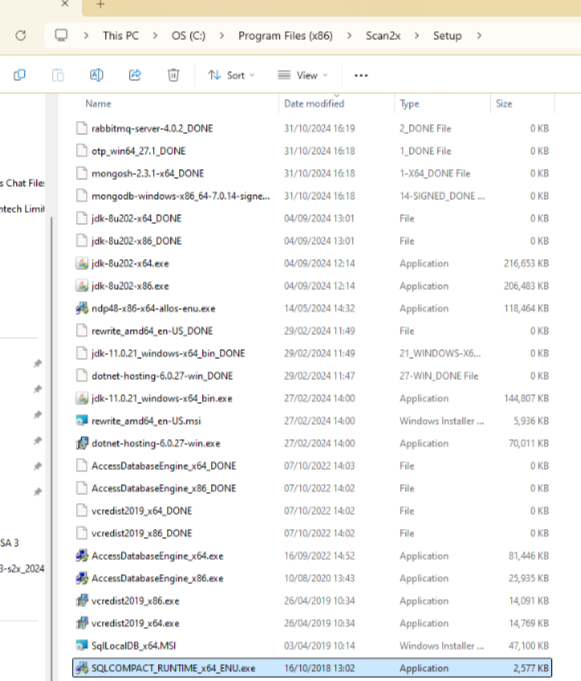
Task: Go to Scan2x breadcrumb
Action: [383, 36]
